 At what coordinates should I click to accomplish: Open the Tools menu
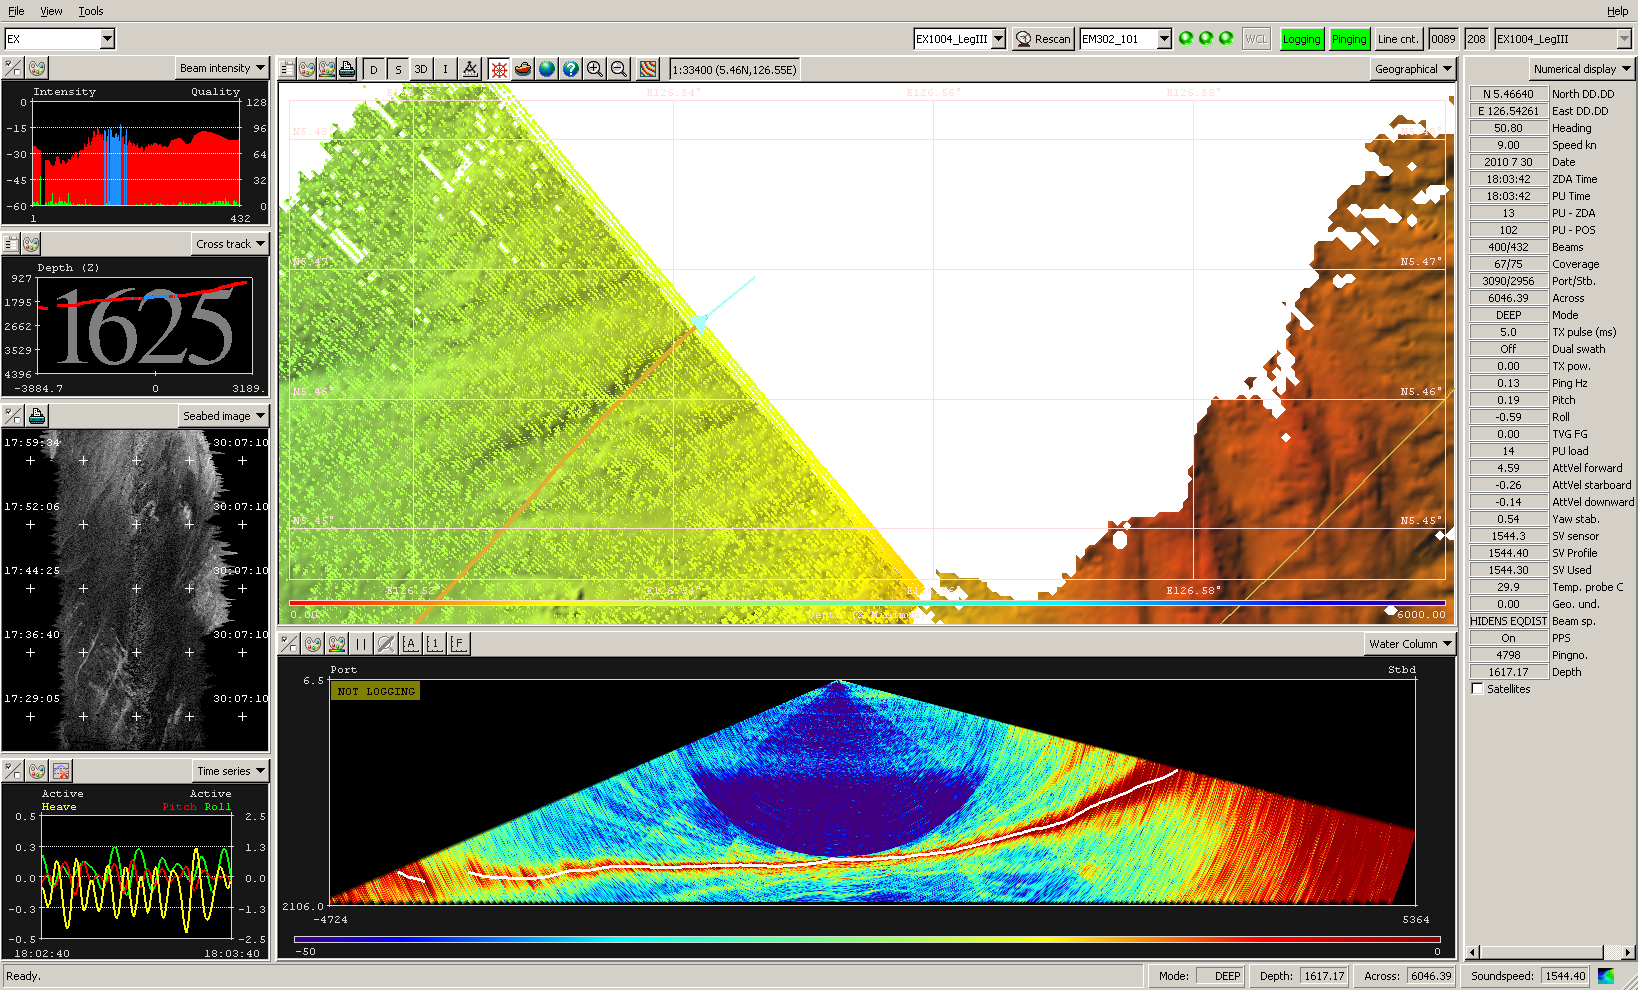point(91,11)
